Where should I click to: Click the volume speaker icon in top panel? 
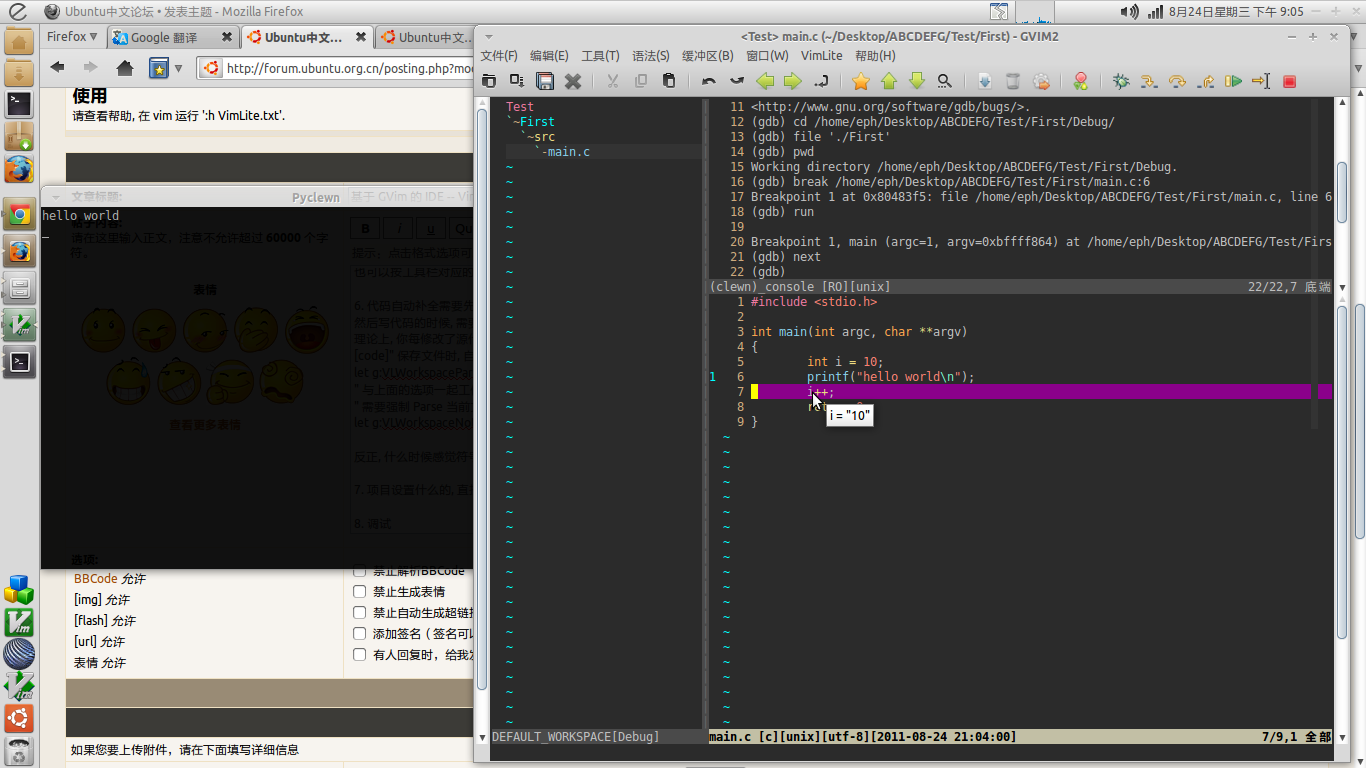point(1130,11)
